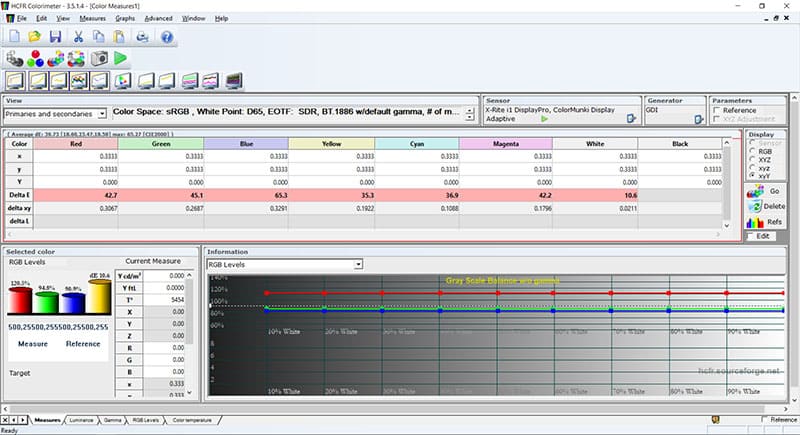Click the multicolor wavy lines monitor icon
Screen dimensions: 800x435
pos(79,81)
